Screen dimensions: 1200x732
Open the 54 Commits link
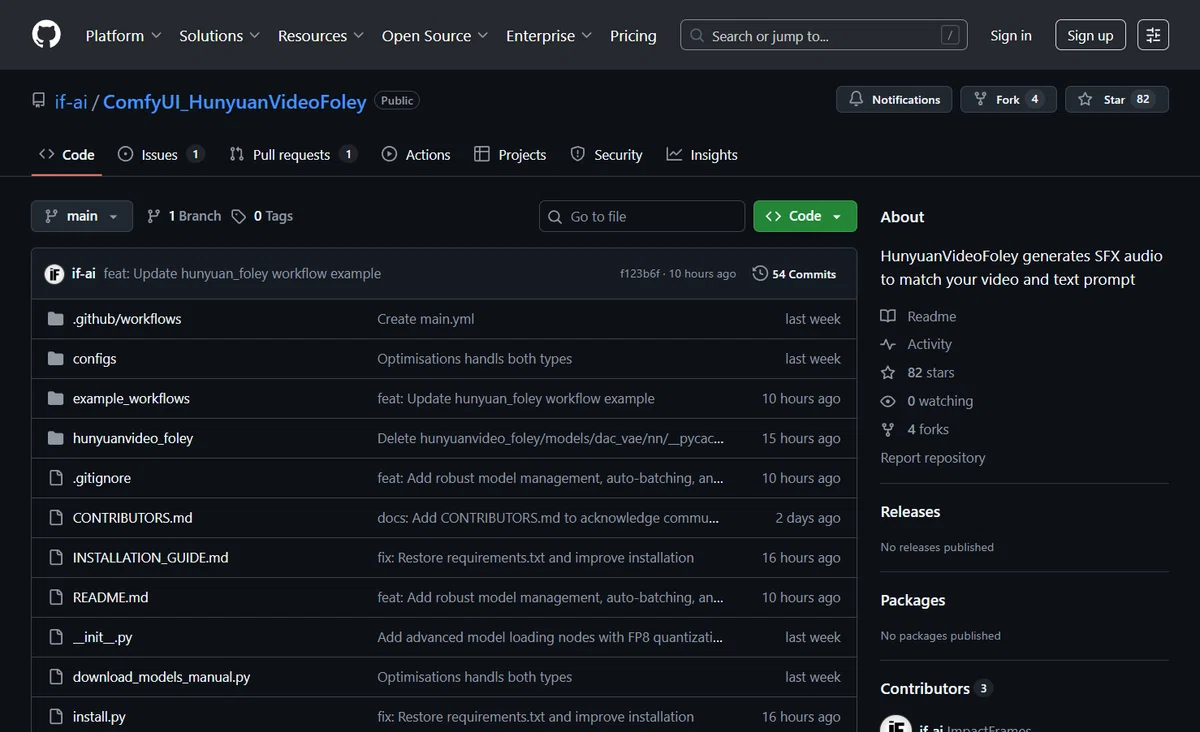[794, 274]
